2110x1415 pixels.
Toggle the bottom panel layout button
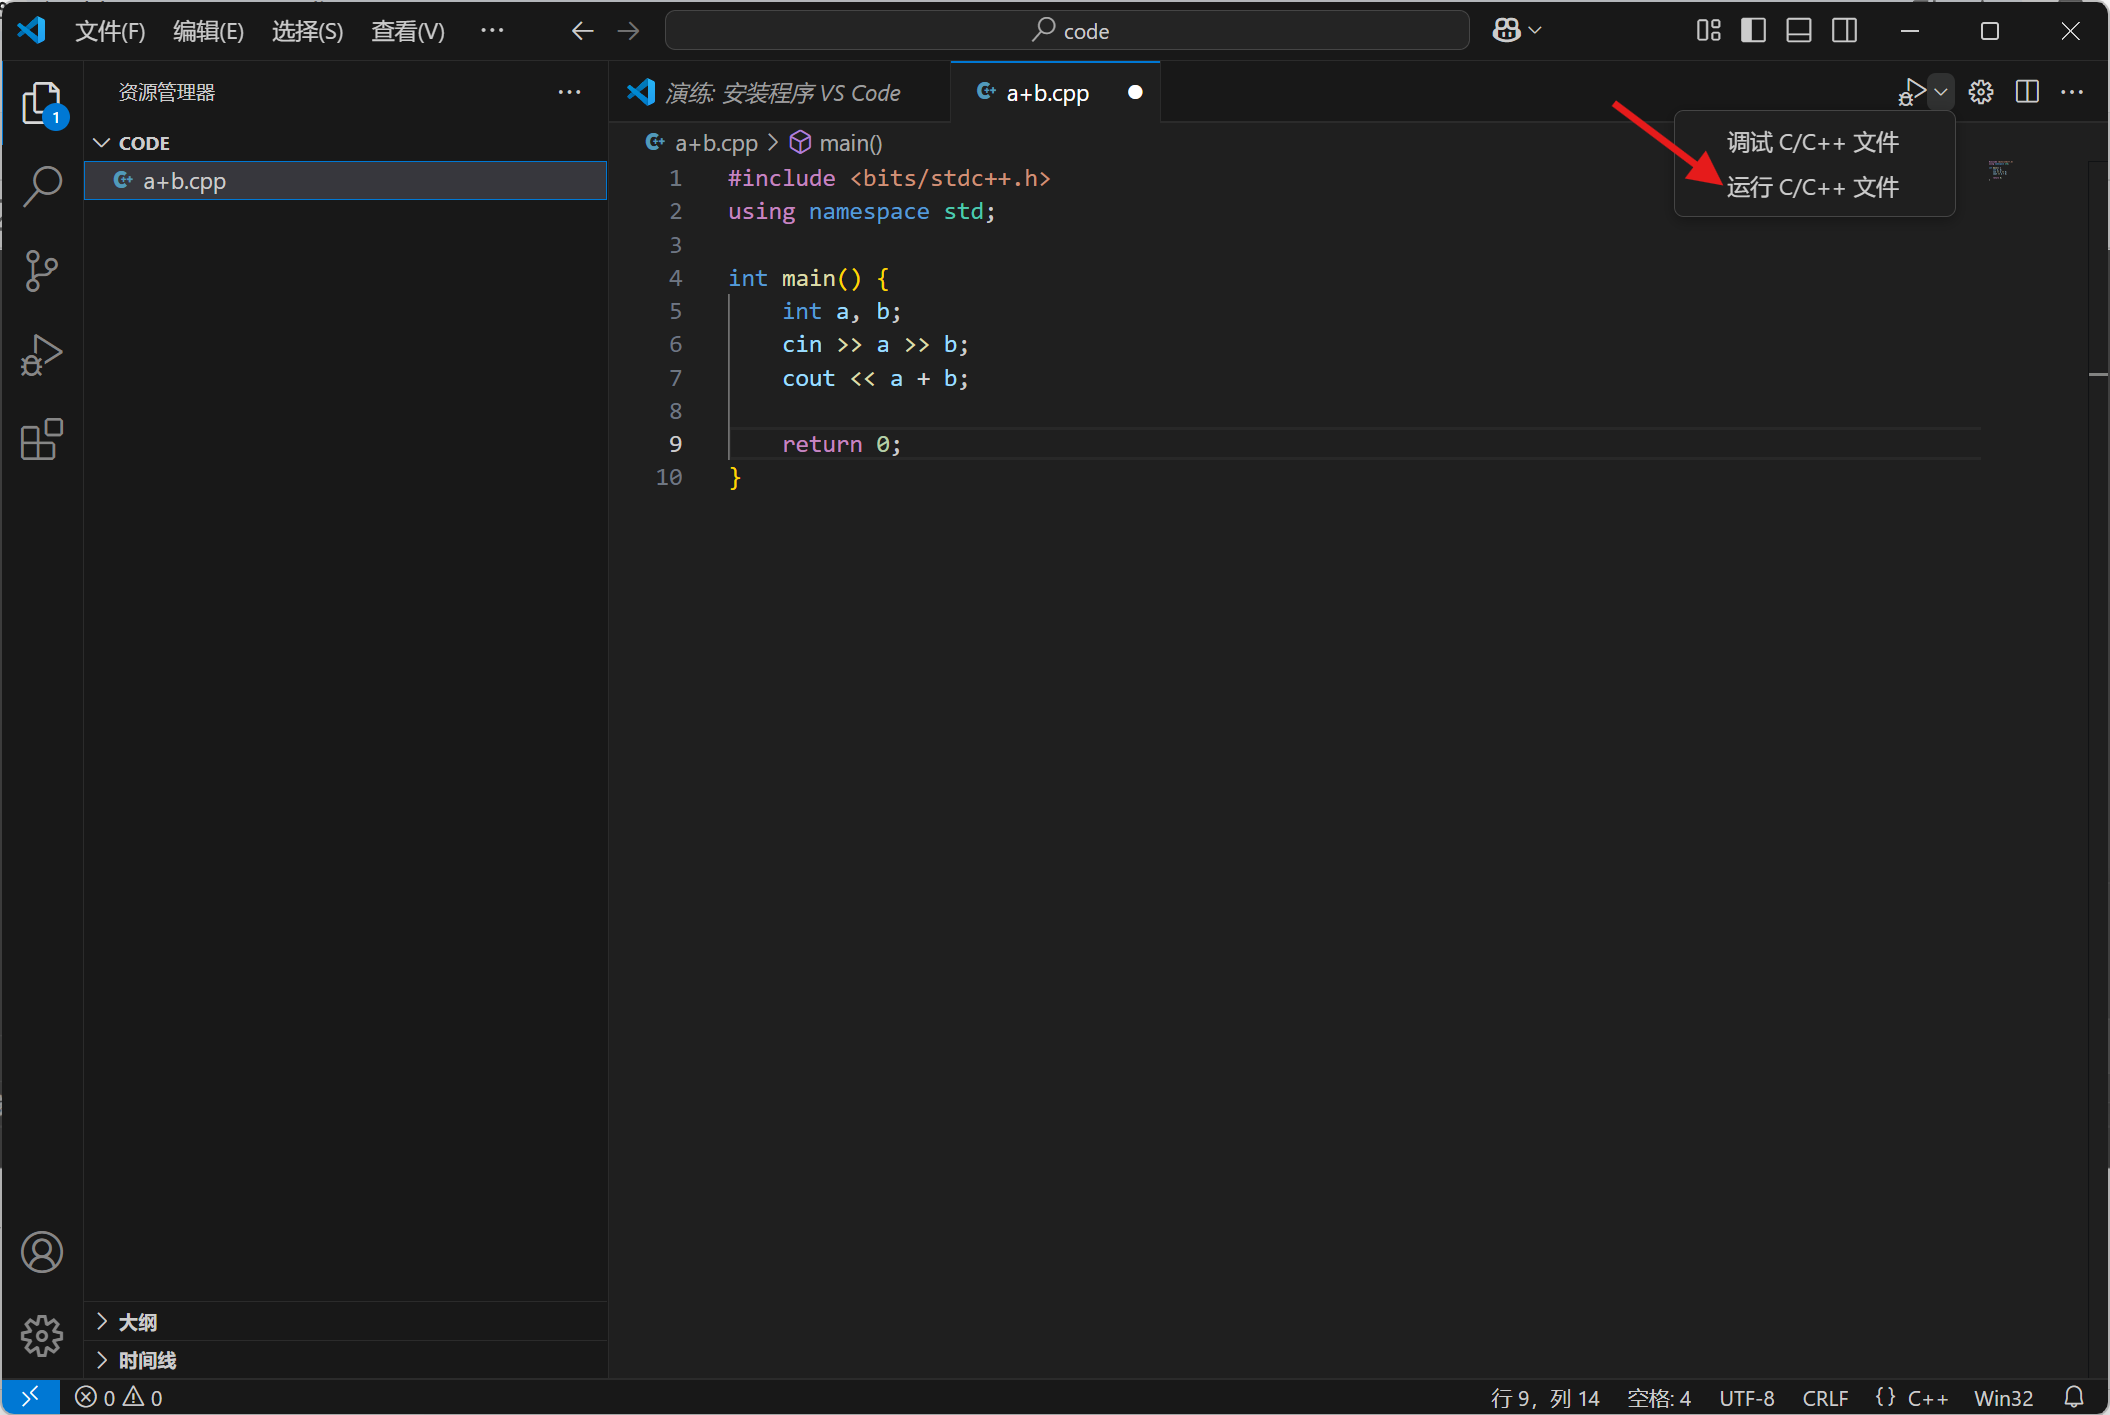1799,31
